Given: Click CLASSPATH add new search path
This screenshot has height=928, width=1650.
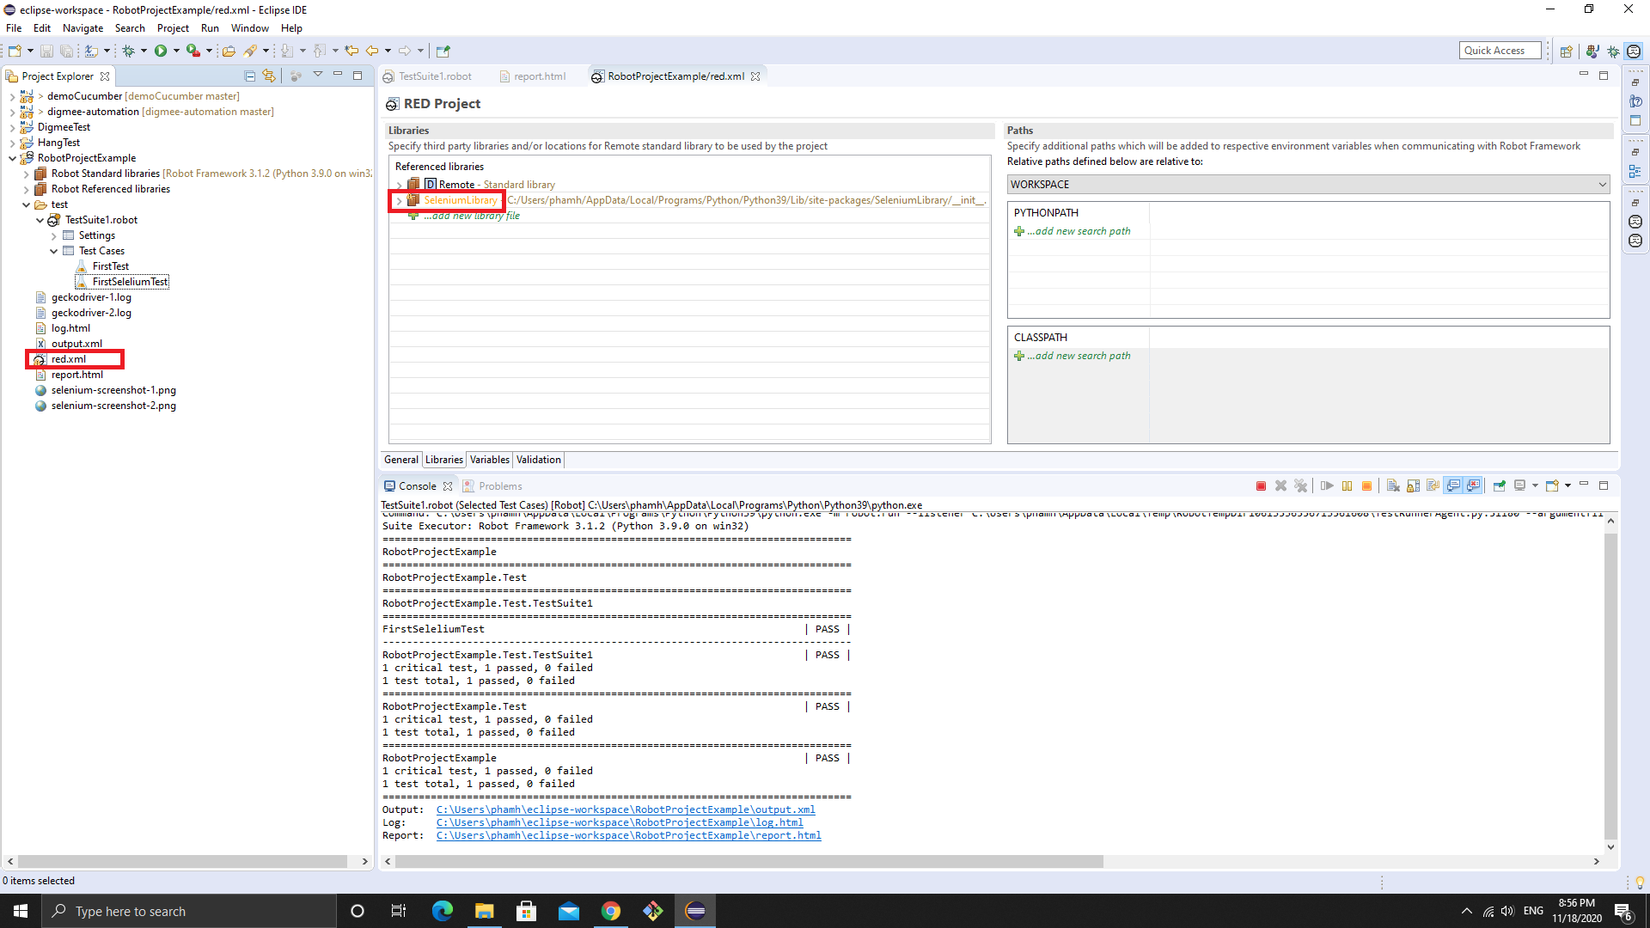Looking at the screenshot, I should 1078,356.
